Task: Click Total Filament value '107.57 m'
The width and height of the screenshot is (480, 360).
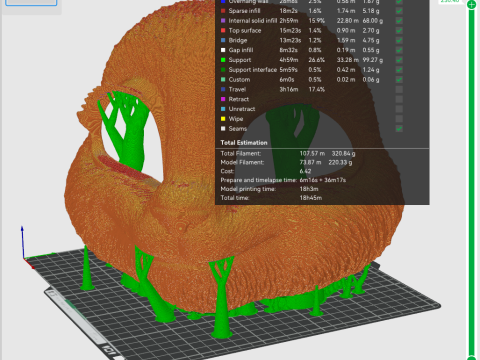Action: pos(312,154)
